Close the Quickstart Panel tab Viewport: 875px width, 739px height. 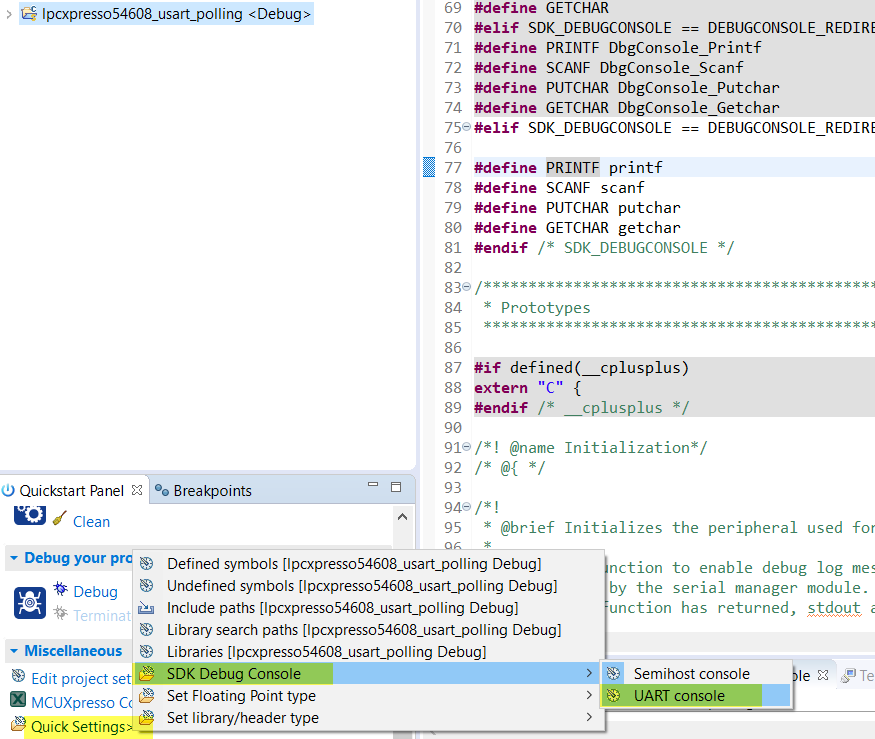click(137, 490)
